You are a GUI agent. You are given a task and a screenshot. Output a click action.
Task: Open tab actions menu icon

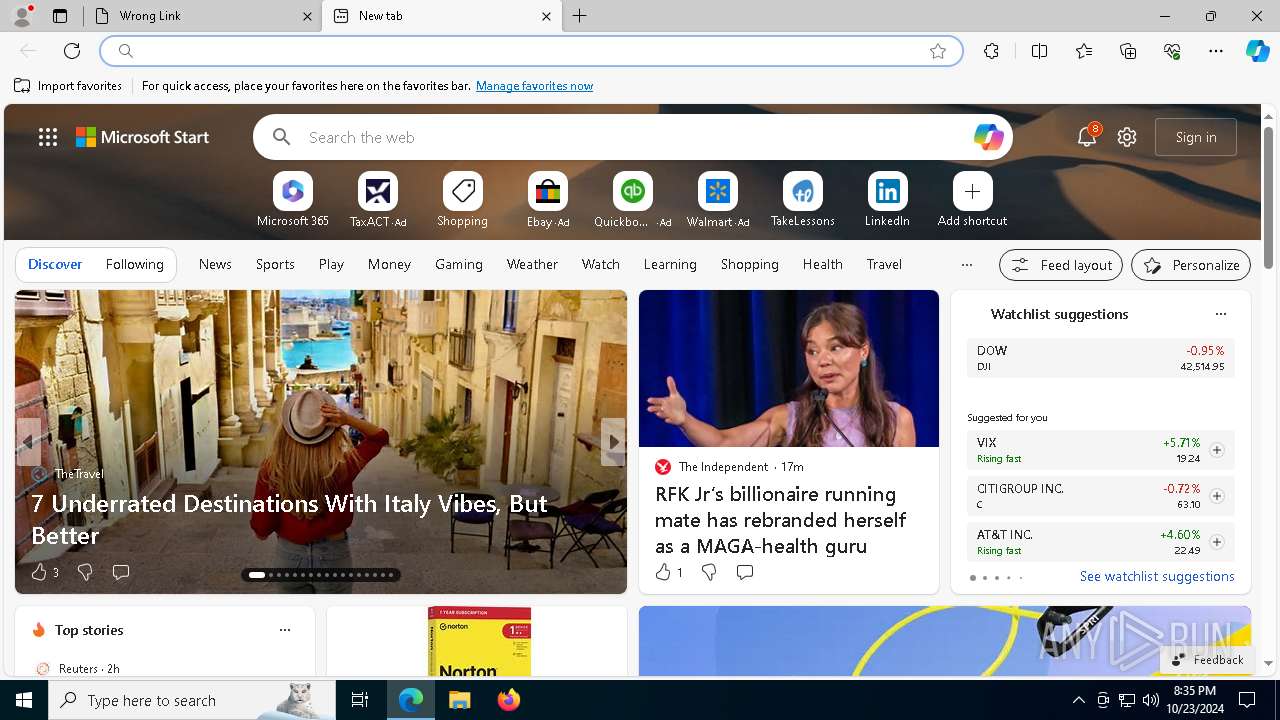[60, 16]
